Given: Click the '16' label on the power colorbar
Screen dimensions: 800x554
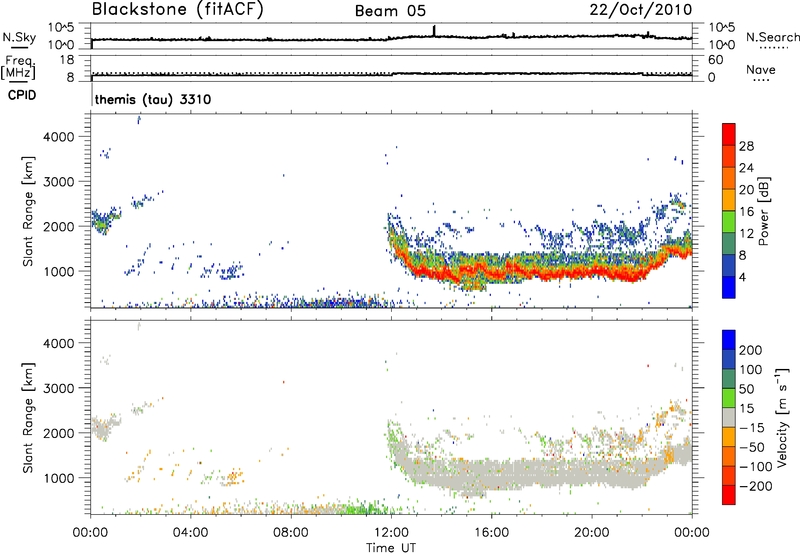Looking at the screenshot, I should (x=746, y=212).
